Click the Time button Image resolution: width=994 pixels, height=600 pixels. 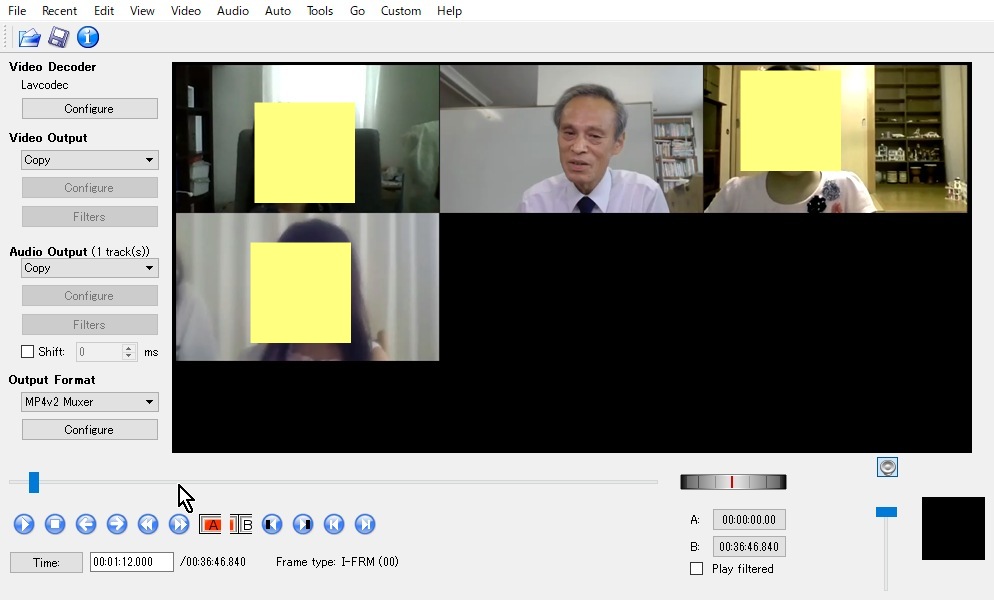pos(46,562)
